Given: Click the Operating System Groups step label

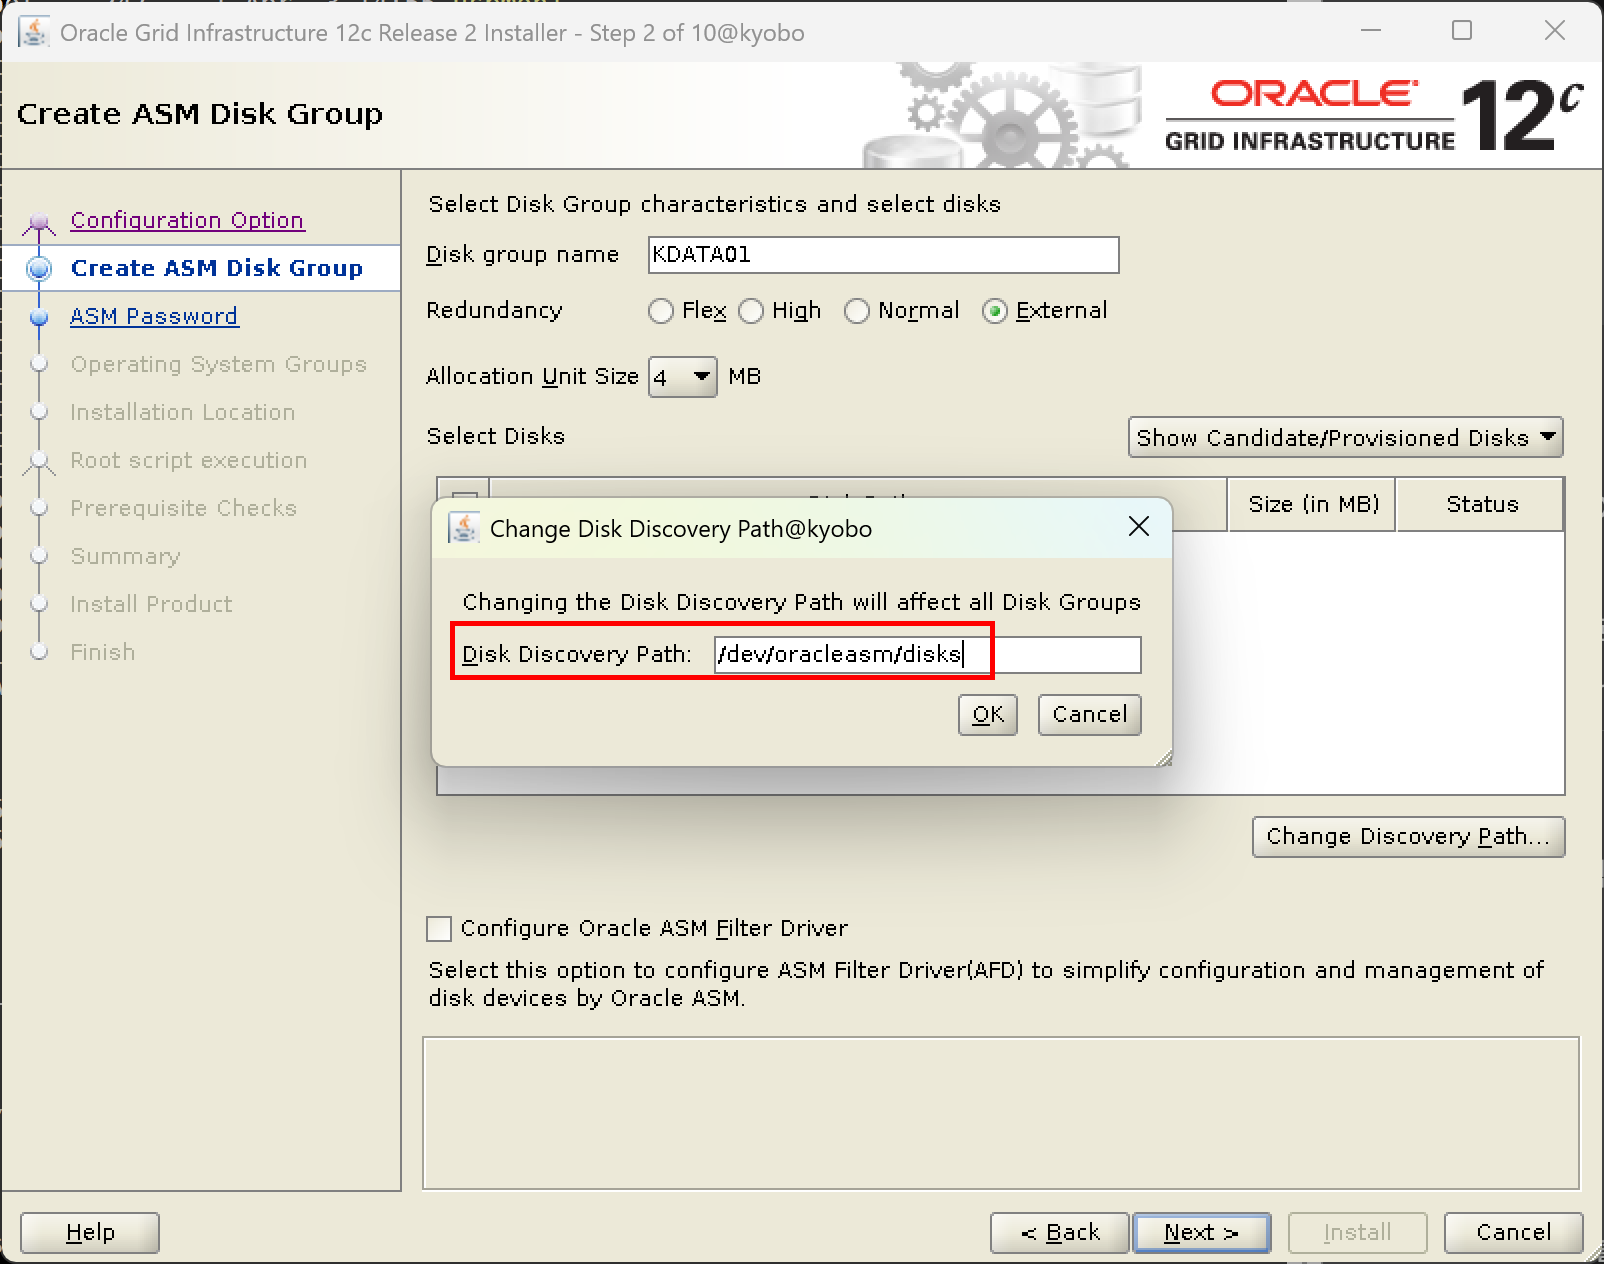Looking at the screenshot, I should pos(219,364).
